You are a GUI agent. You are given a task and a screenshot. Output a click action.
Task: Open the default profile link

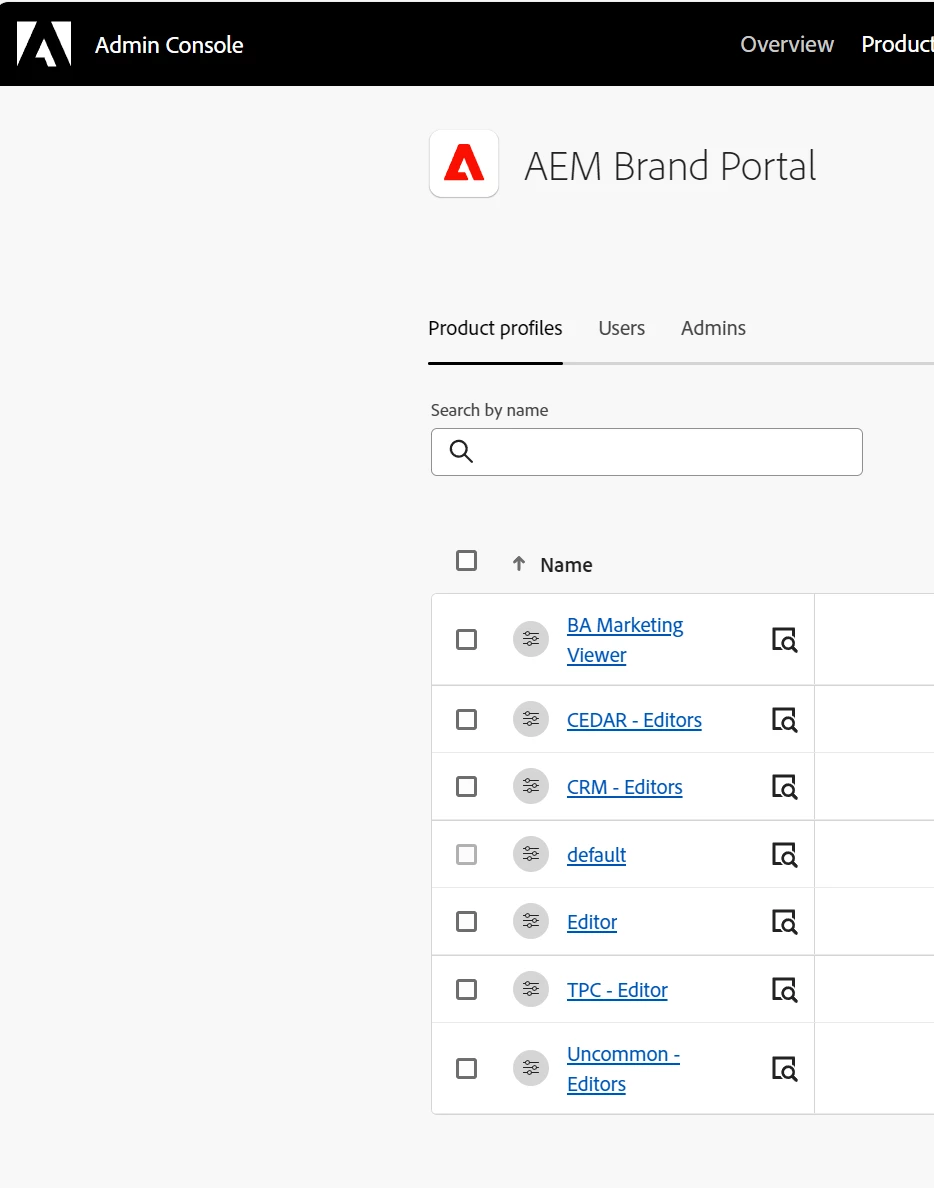coord(596,855)
